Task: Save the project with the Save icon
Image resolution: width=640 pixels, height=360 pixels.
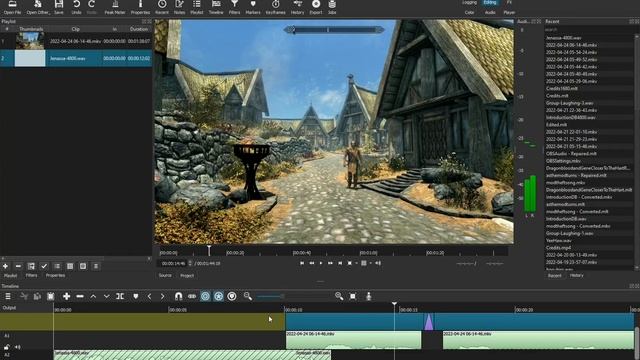Action: 59,7
